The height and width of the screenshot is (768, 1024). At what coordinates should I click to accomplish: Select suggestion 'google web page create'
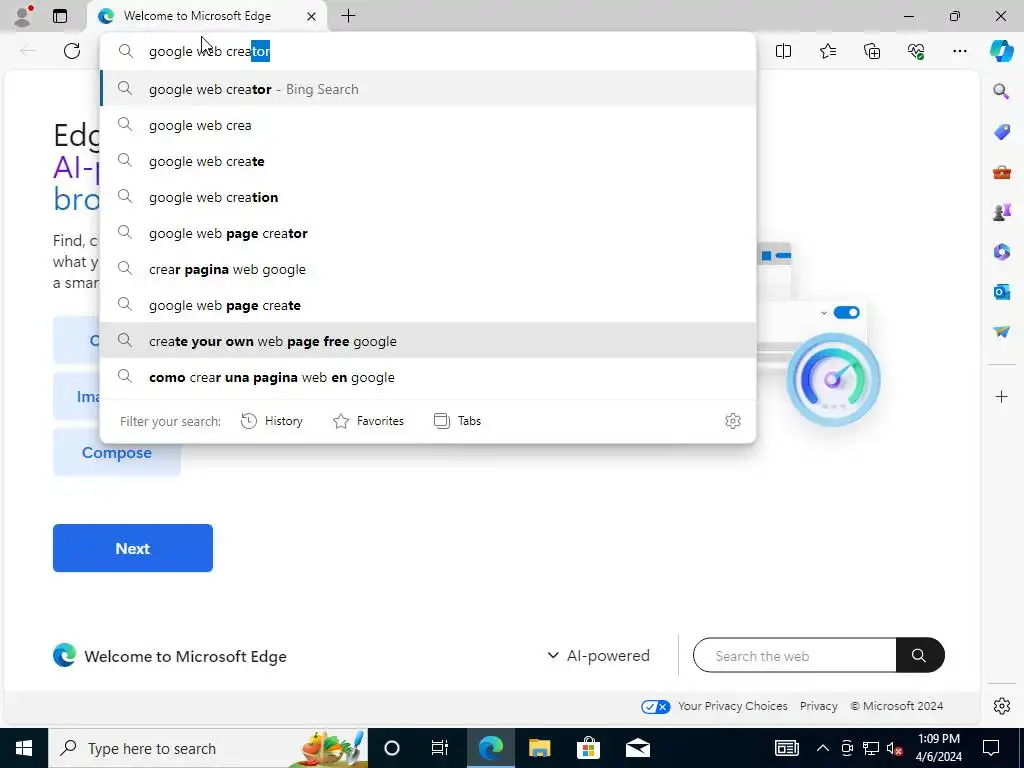tap(428, 305)
